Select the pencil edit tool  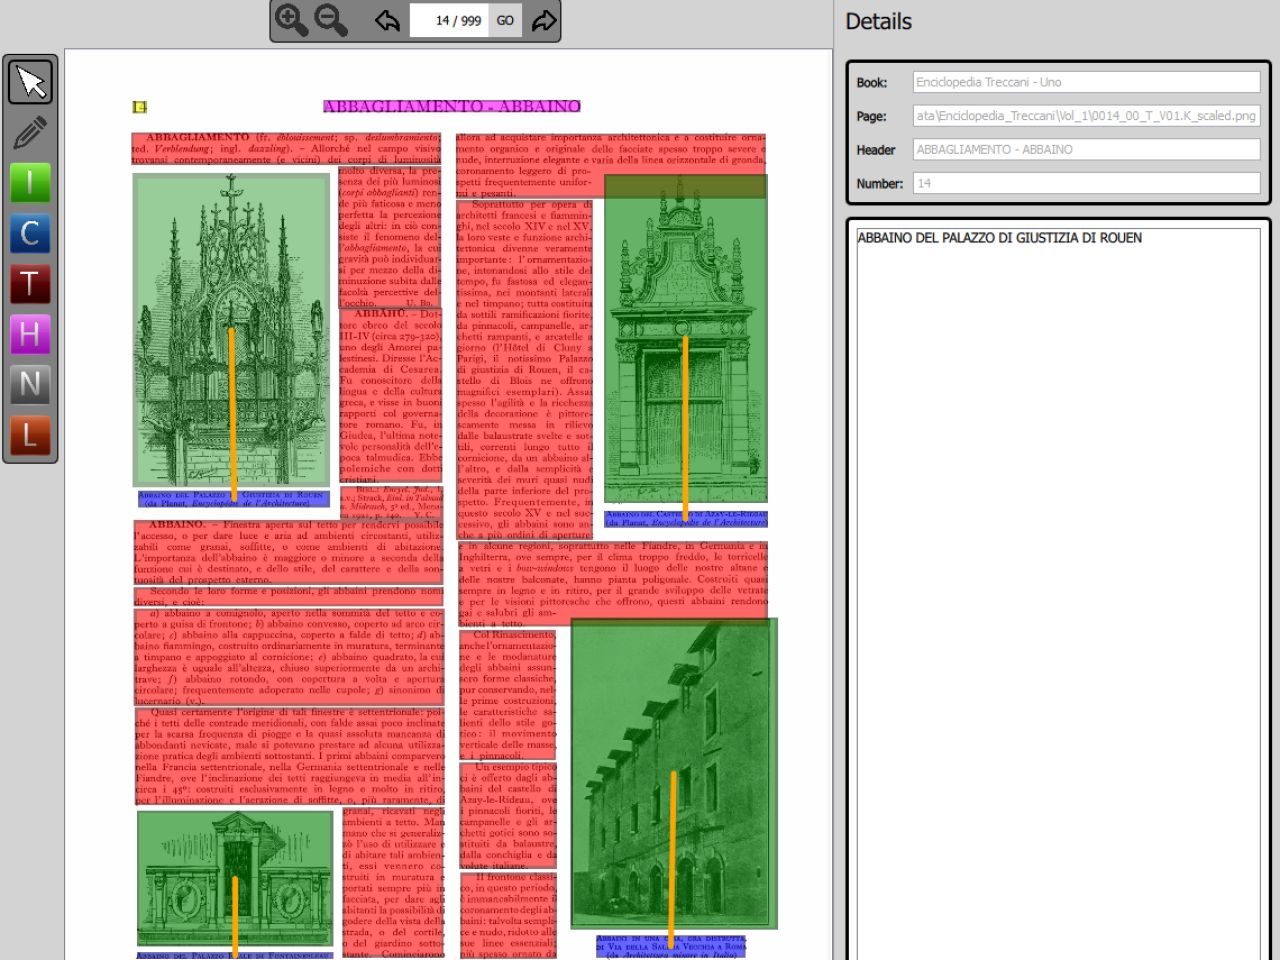[x=30, y=133]
